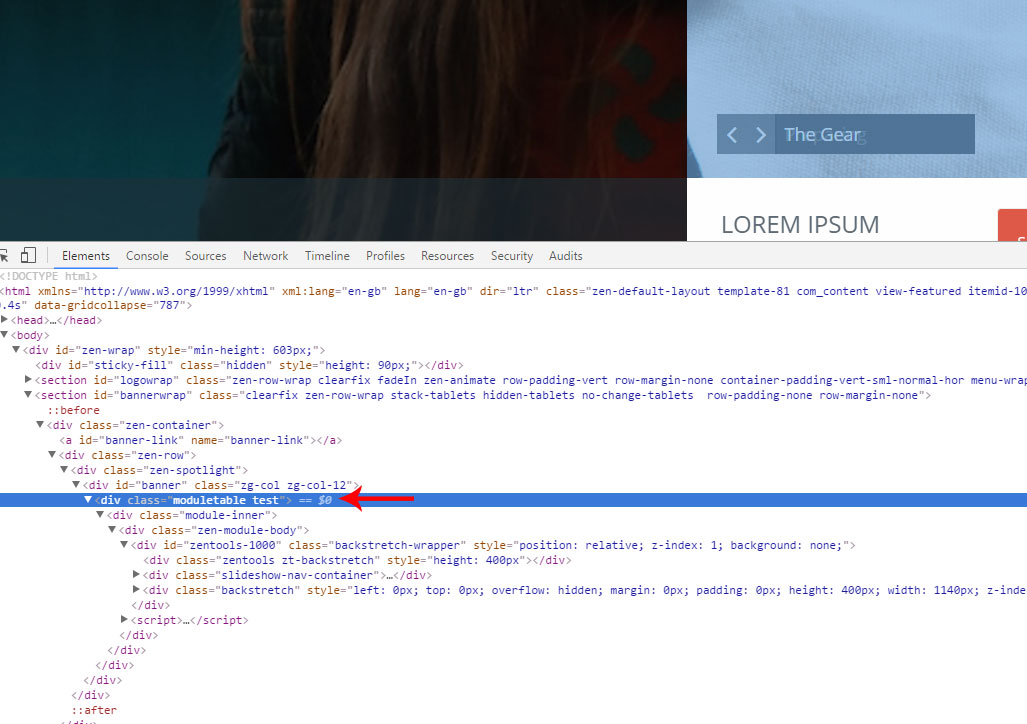Select the sticky-fill div row
This screenshot has height=724, width=1027.
[250, 365]
